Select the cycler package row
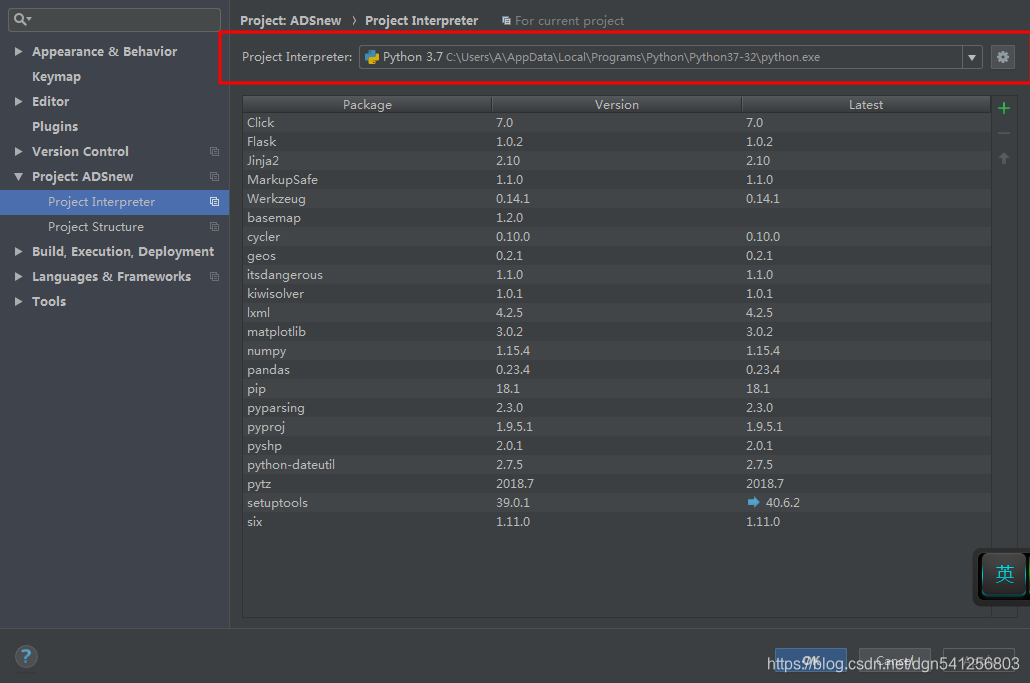Screen dimensions: 1030x683 [x=616, y=237]
